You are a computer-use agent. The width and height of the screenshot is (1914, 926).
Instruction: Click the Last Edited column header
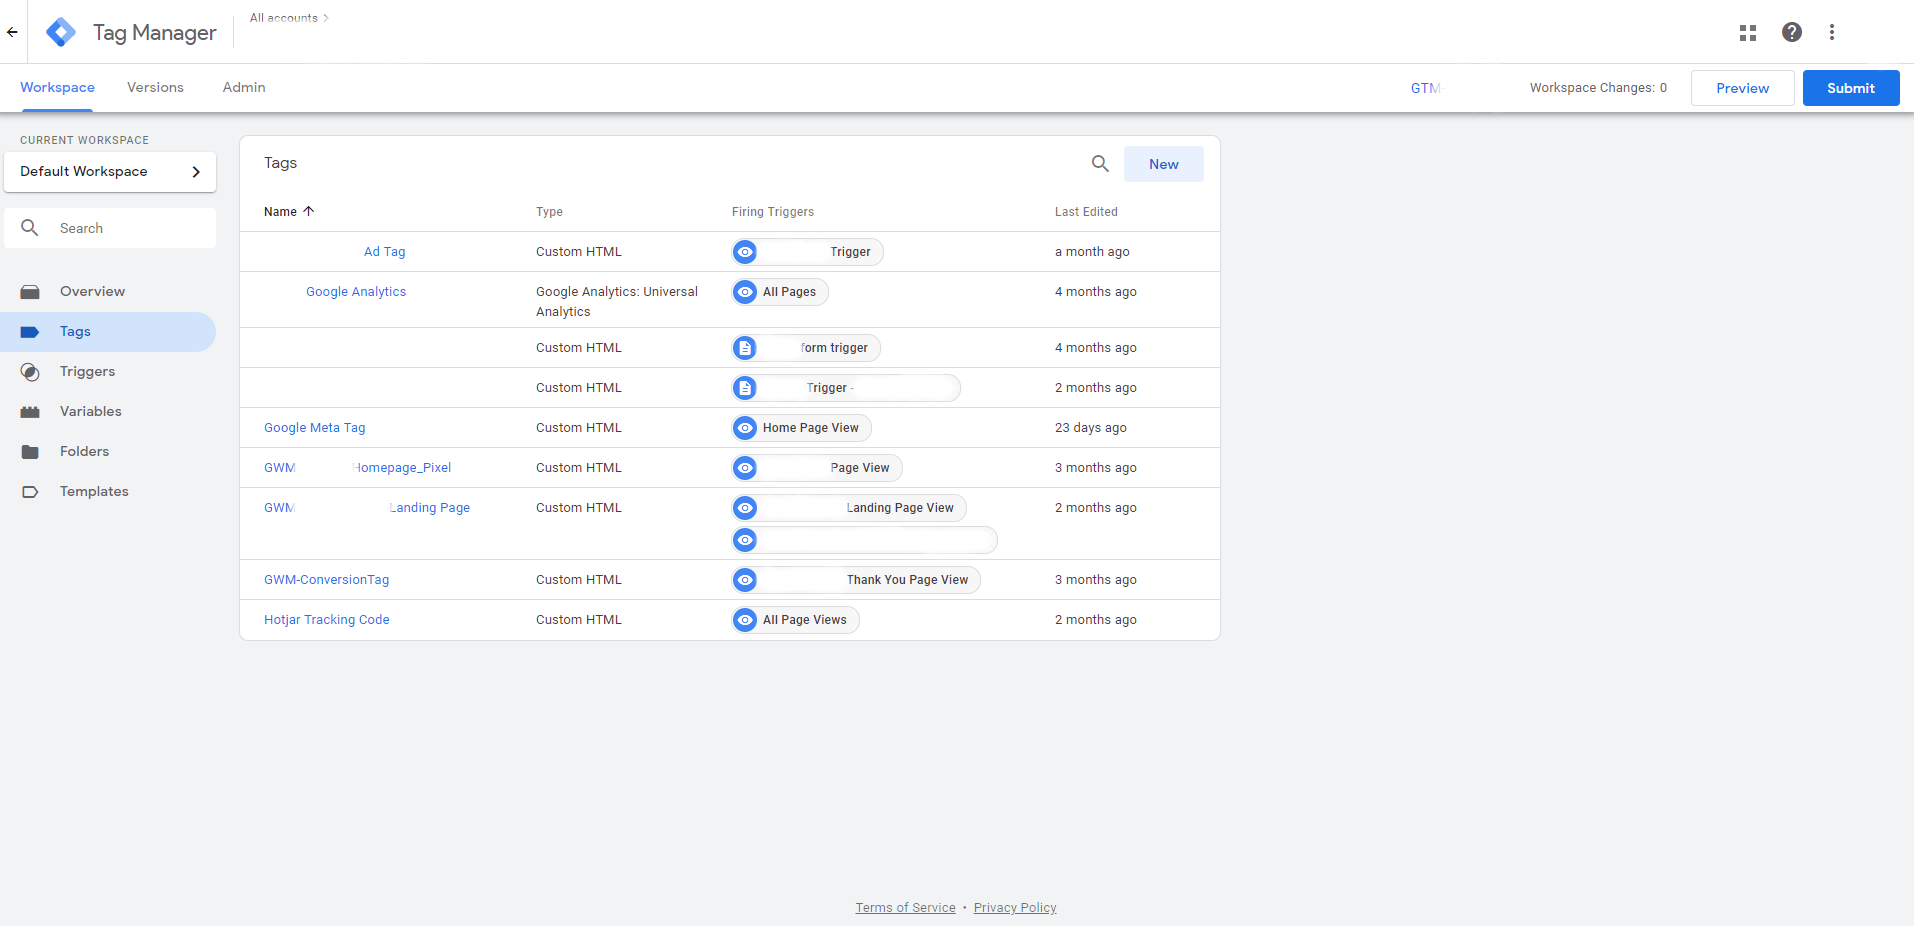coord(1086,212)
